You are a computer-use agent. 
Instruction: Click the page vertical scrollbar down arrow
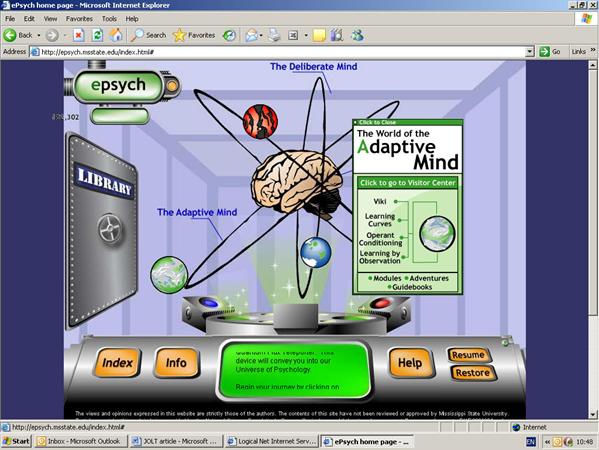click(593, 414)
